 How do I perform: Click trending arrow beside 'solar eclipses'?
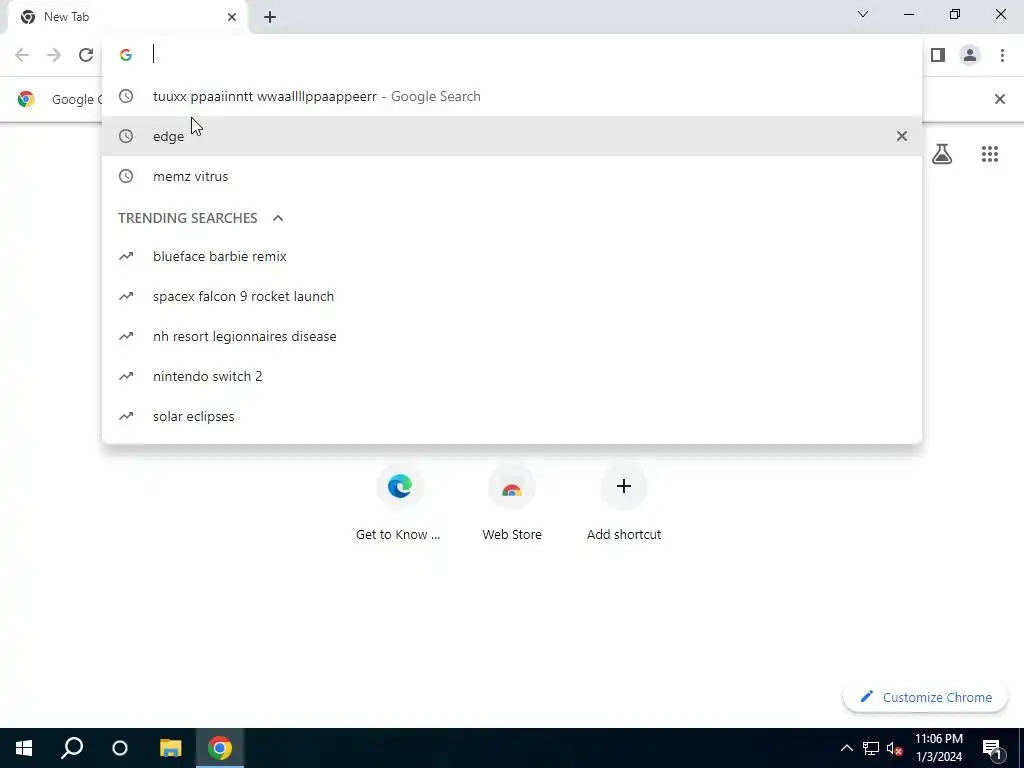click(126, 416)
